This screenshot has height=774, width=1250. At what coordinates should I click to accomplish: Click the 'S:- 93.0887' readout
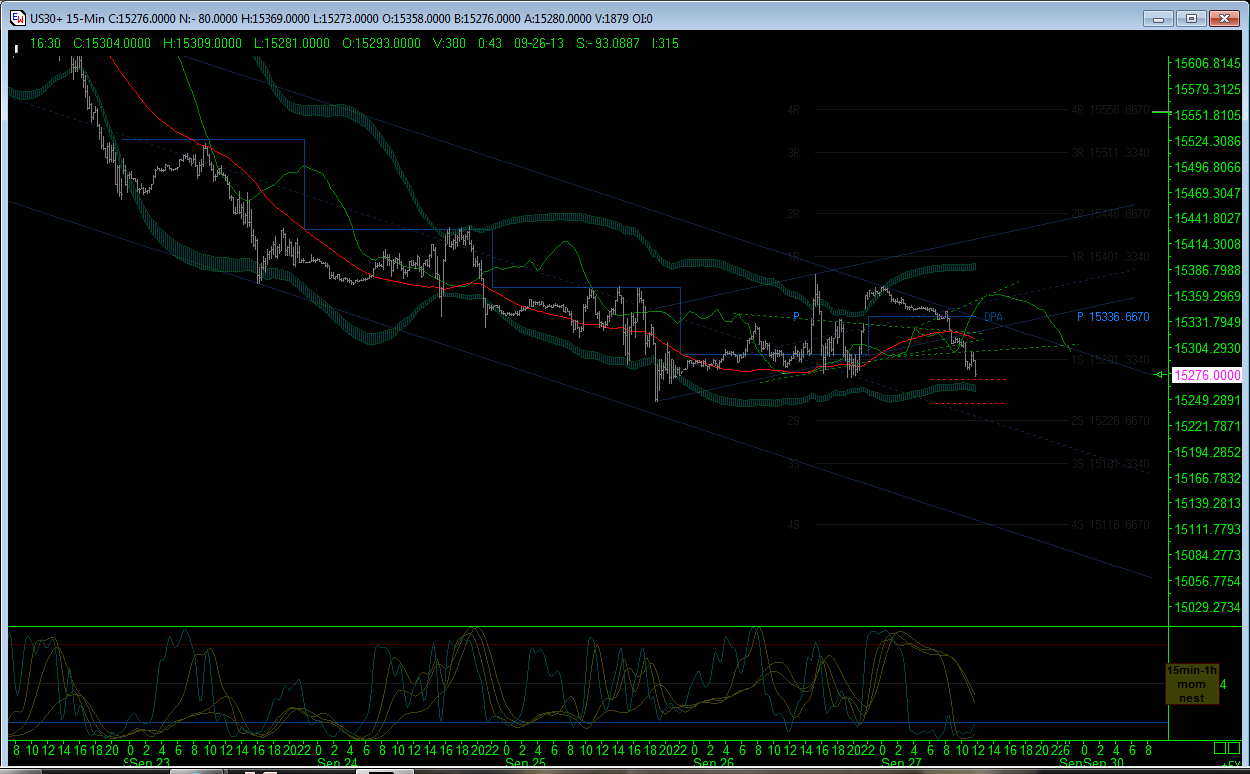click(606, 43)
